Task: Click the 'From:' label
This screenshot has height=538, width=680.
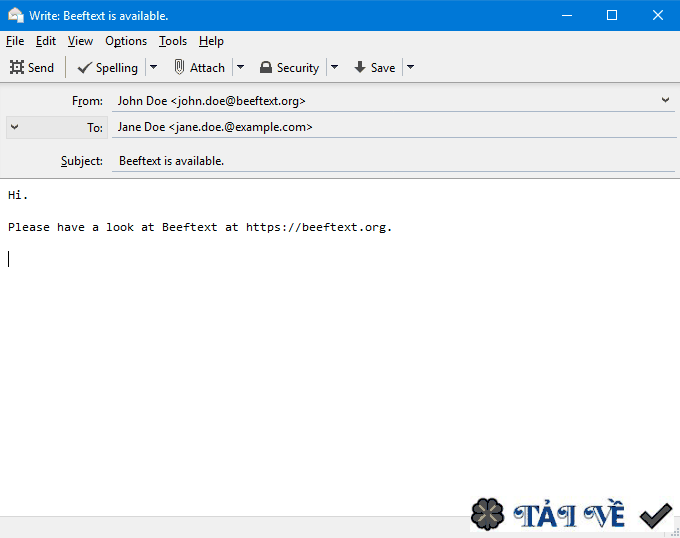Action: (87, 101)
